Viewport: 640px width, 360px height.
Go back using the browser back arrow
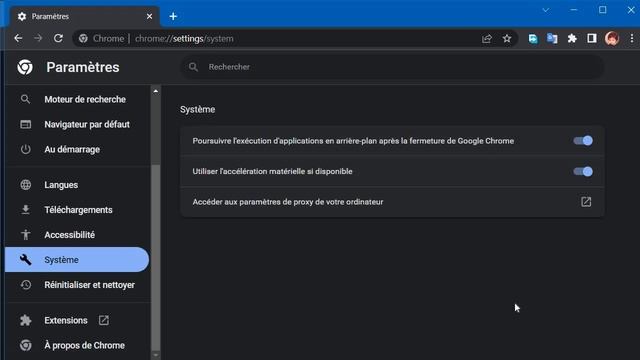click(x=18, y=38)
